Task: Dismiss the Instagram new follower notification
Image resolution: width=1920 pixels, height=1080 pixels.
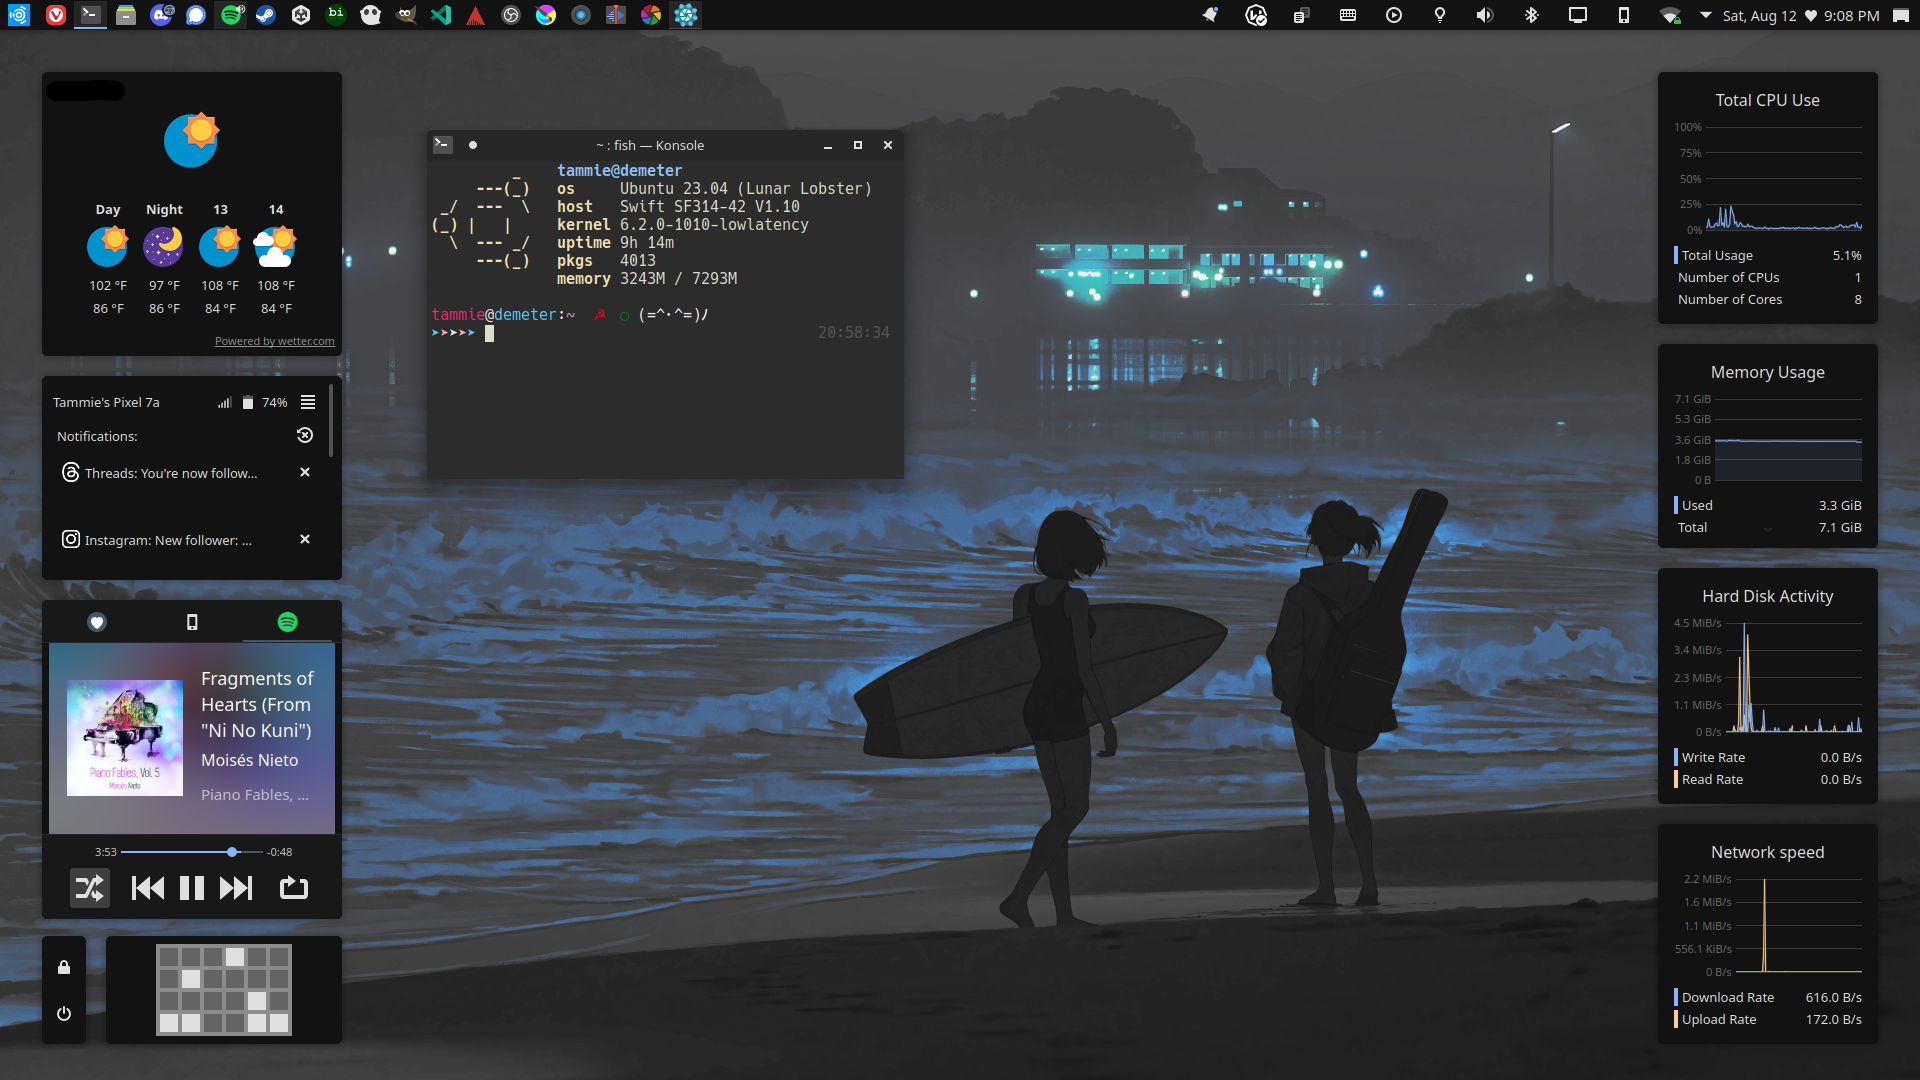Action: tap(305, 539)
